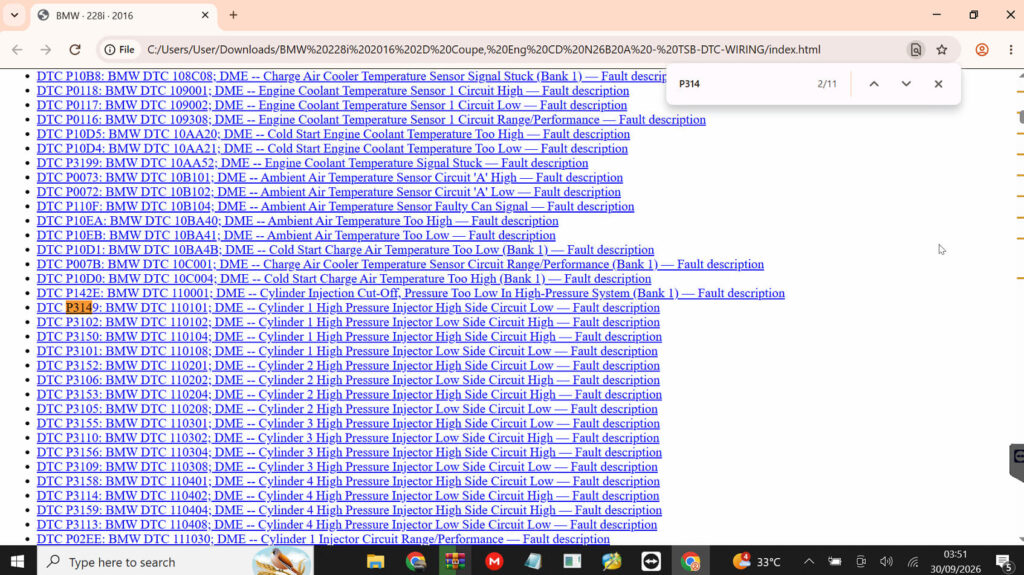This screenshot has width=1024, height=575.
Task: Open DTC P3152 Cylinder 2 High Side Circuit Low link
Action: 348,366
